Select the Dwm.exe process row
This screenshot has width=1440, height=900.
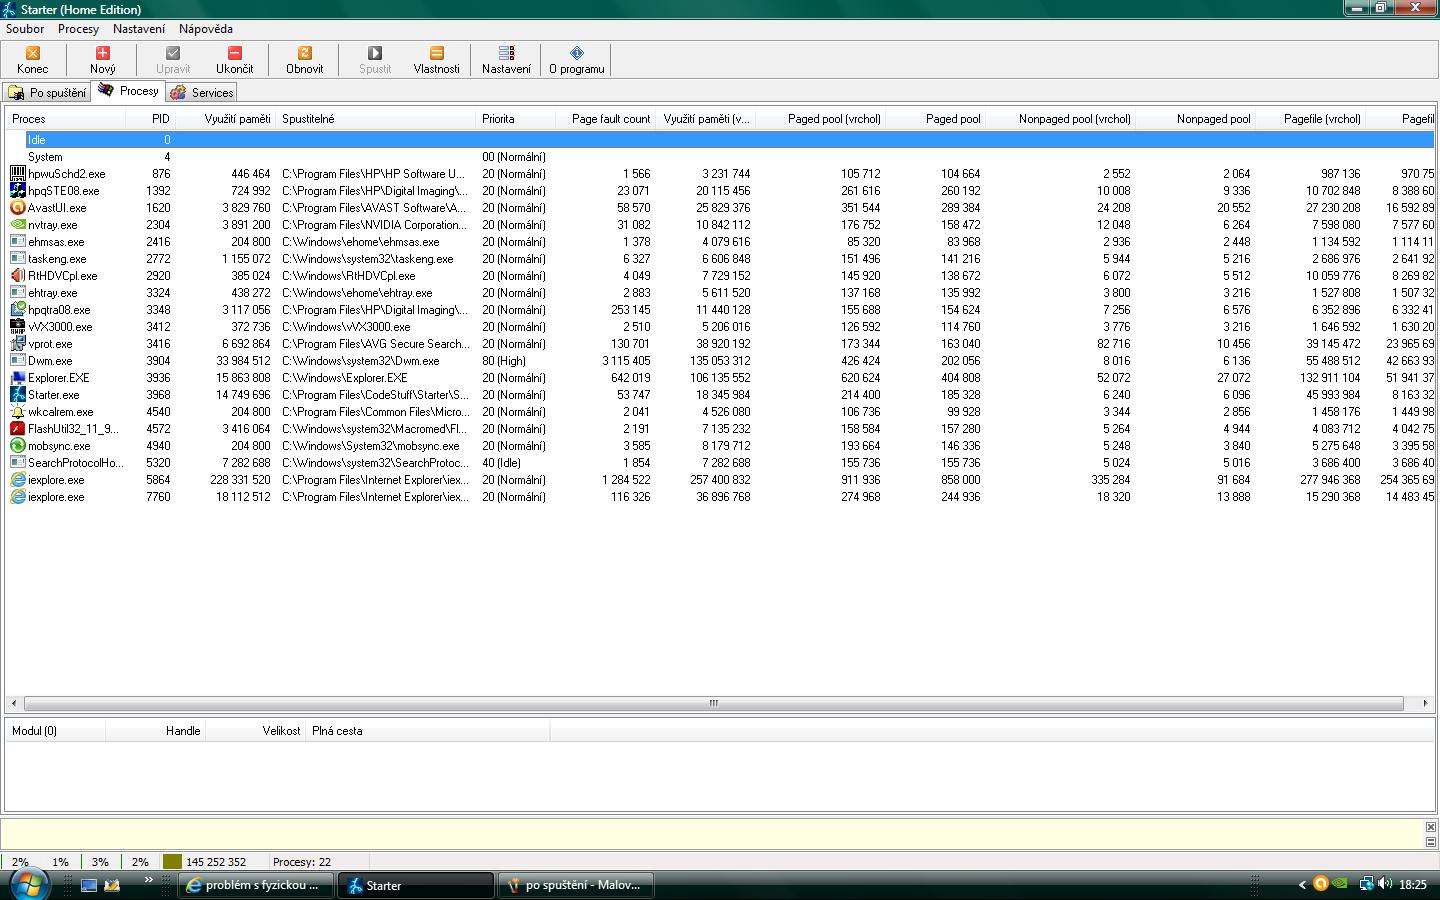point(720,361)
